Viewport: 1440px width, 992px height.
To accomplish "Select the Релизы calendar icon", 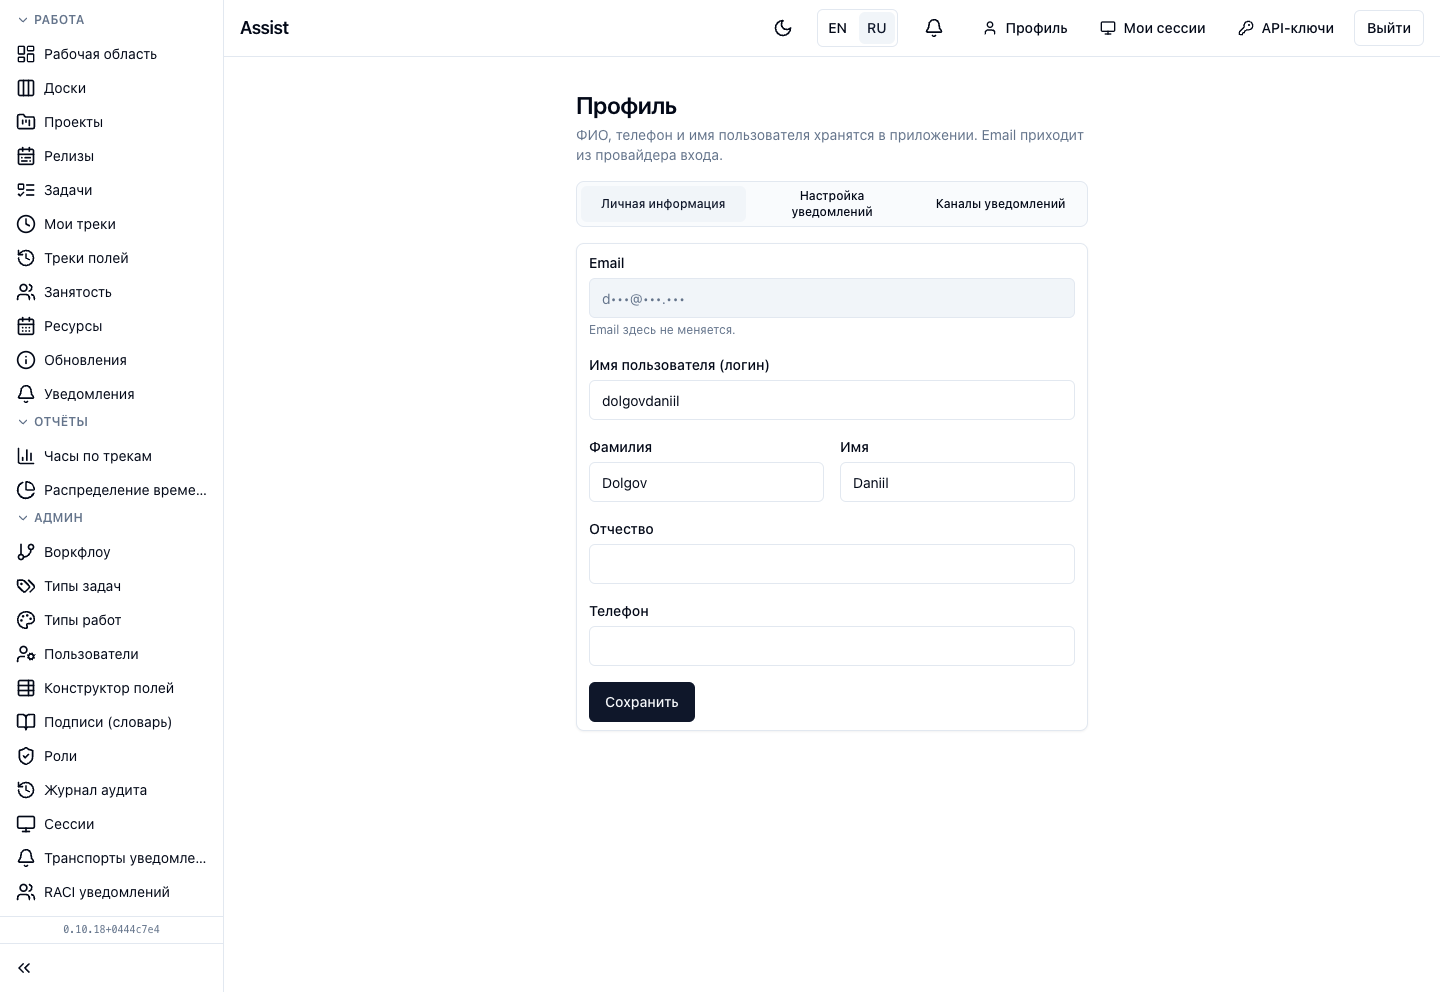I will point(26,156).
